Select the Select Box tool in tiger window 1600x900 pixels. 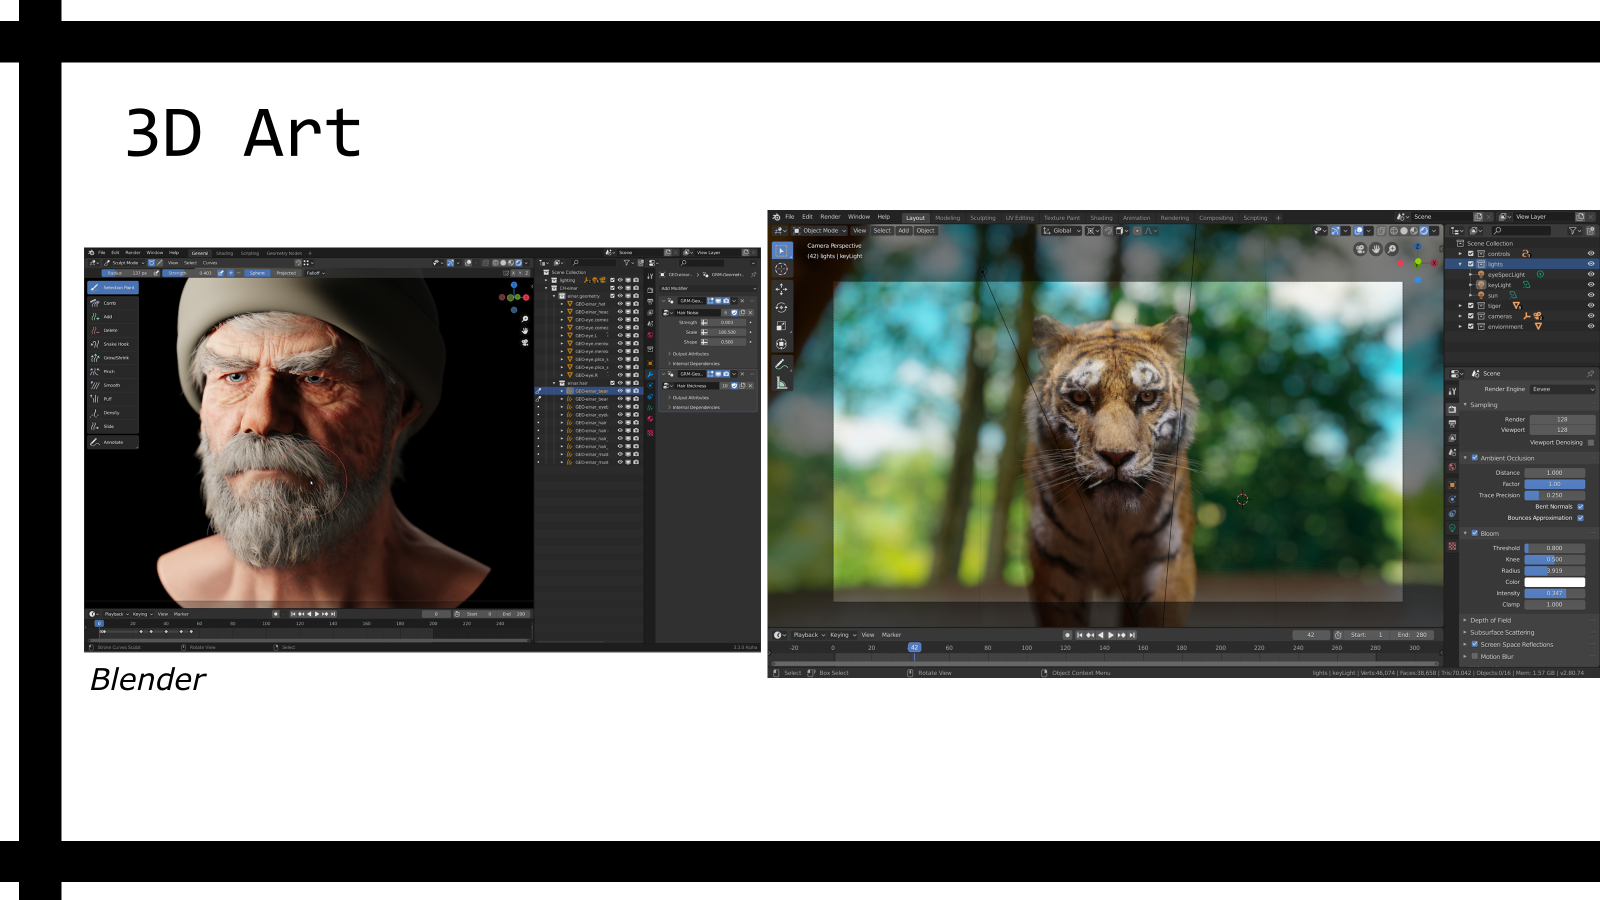point(782,250)
